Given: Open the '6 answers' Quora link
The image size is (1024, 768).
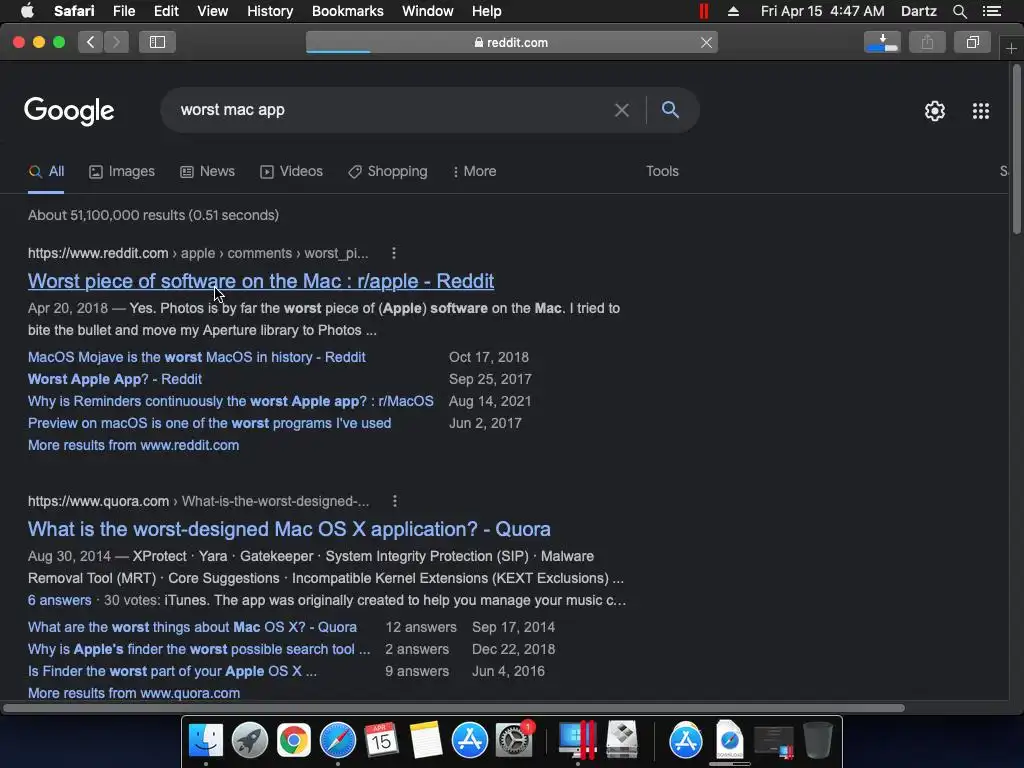Looking at the screenshot, I should (x=59, y=600).
